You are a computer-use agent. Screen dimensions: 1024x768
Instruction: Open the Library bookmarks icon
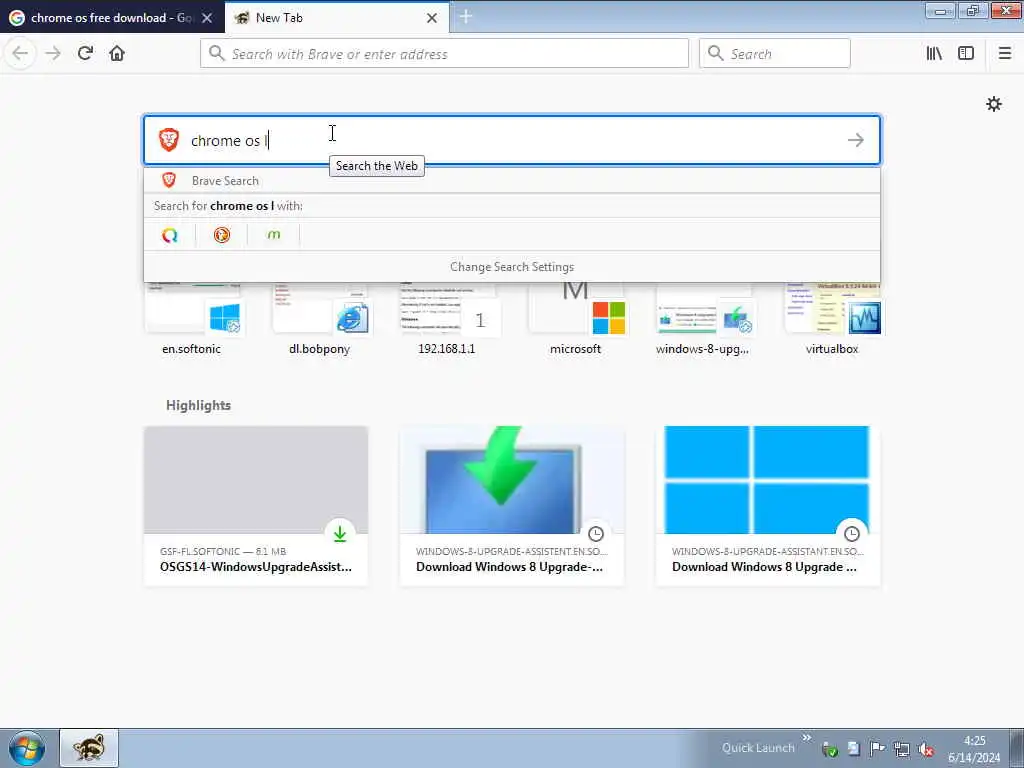coord(934,53)
